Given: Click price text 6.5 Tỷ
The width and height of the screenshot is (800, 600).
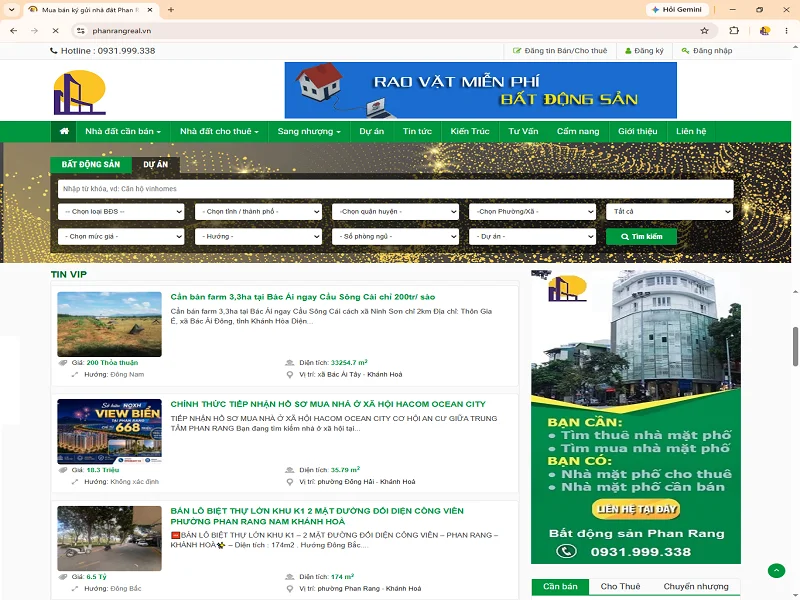Looking at the screenshot, I should [96, 577].
